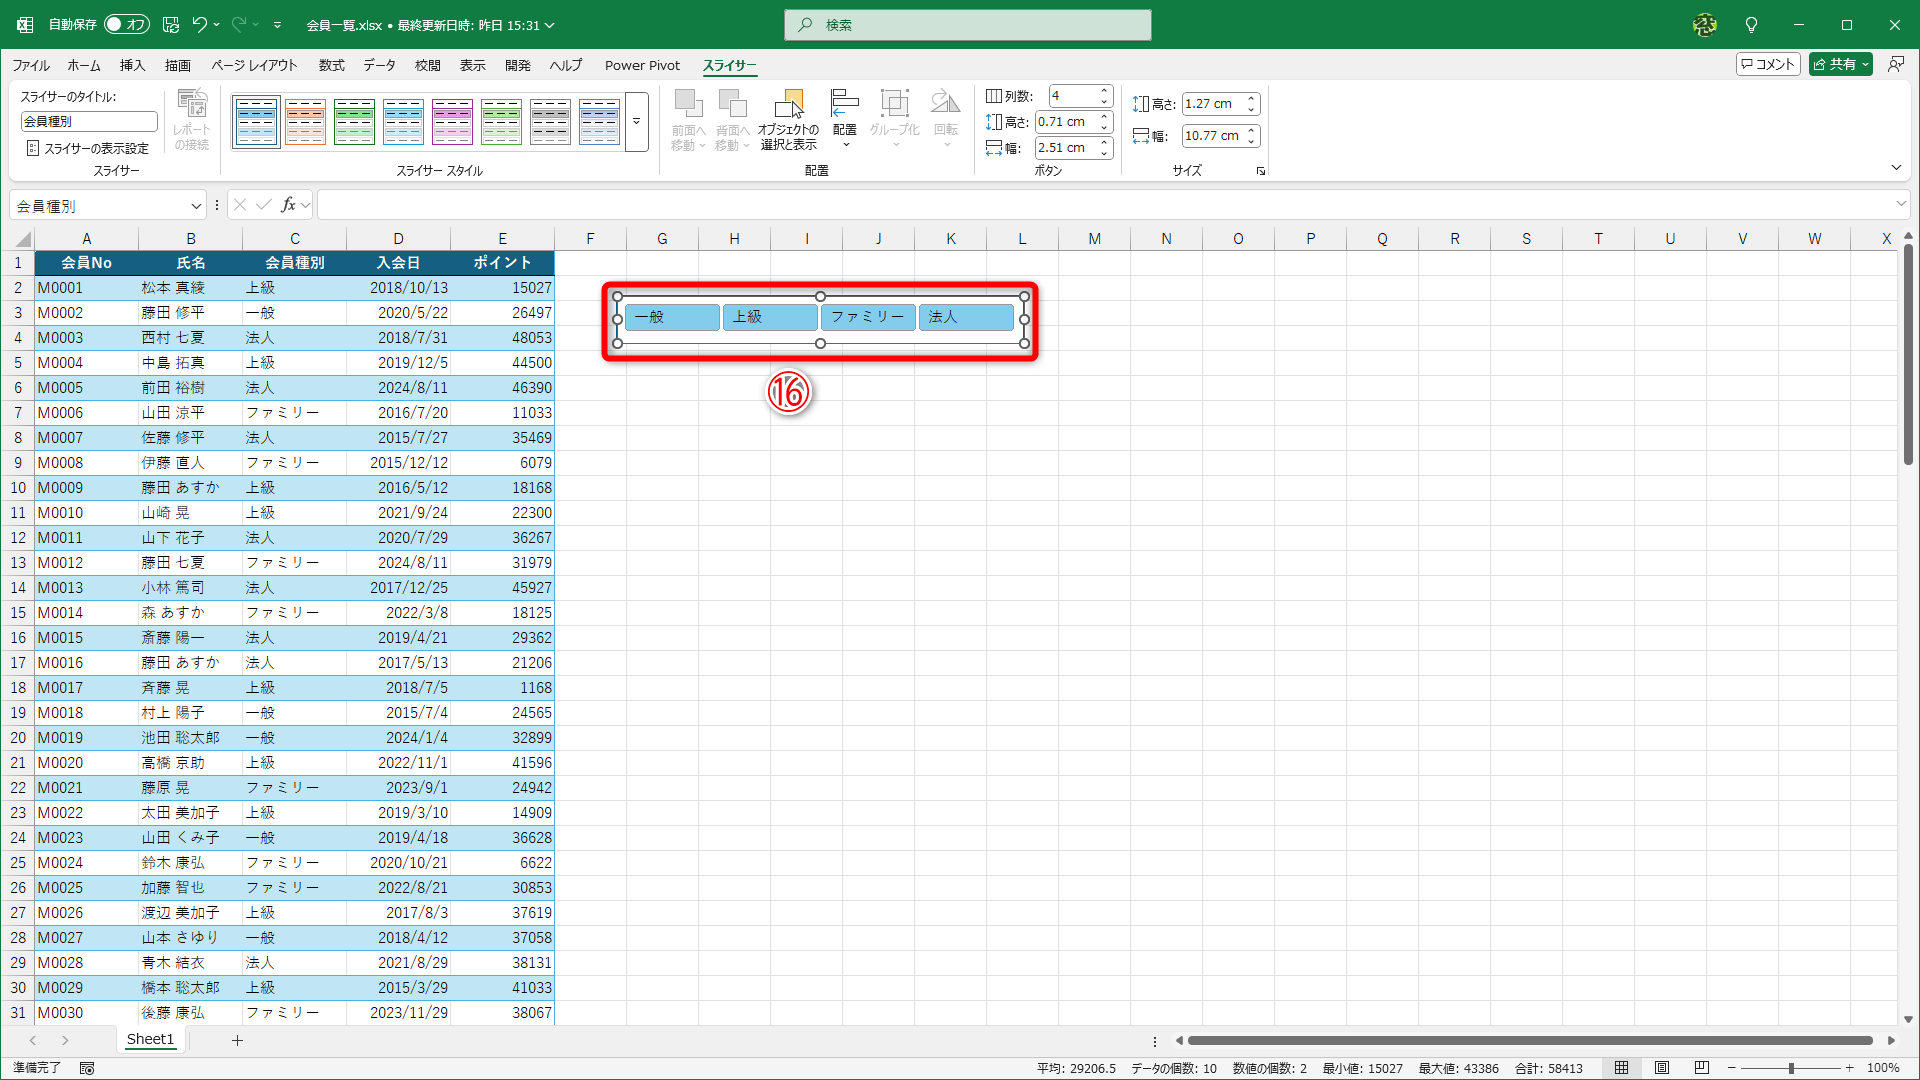Collapse the ribbon with the chevron

(1896, 168)
